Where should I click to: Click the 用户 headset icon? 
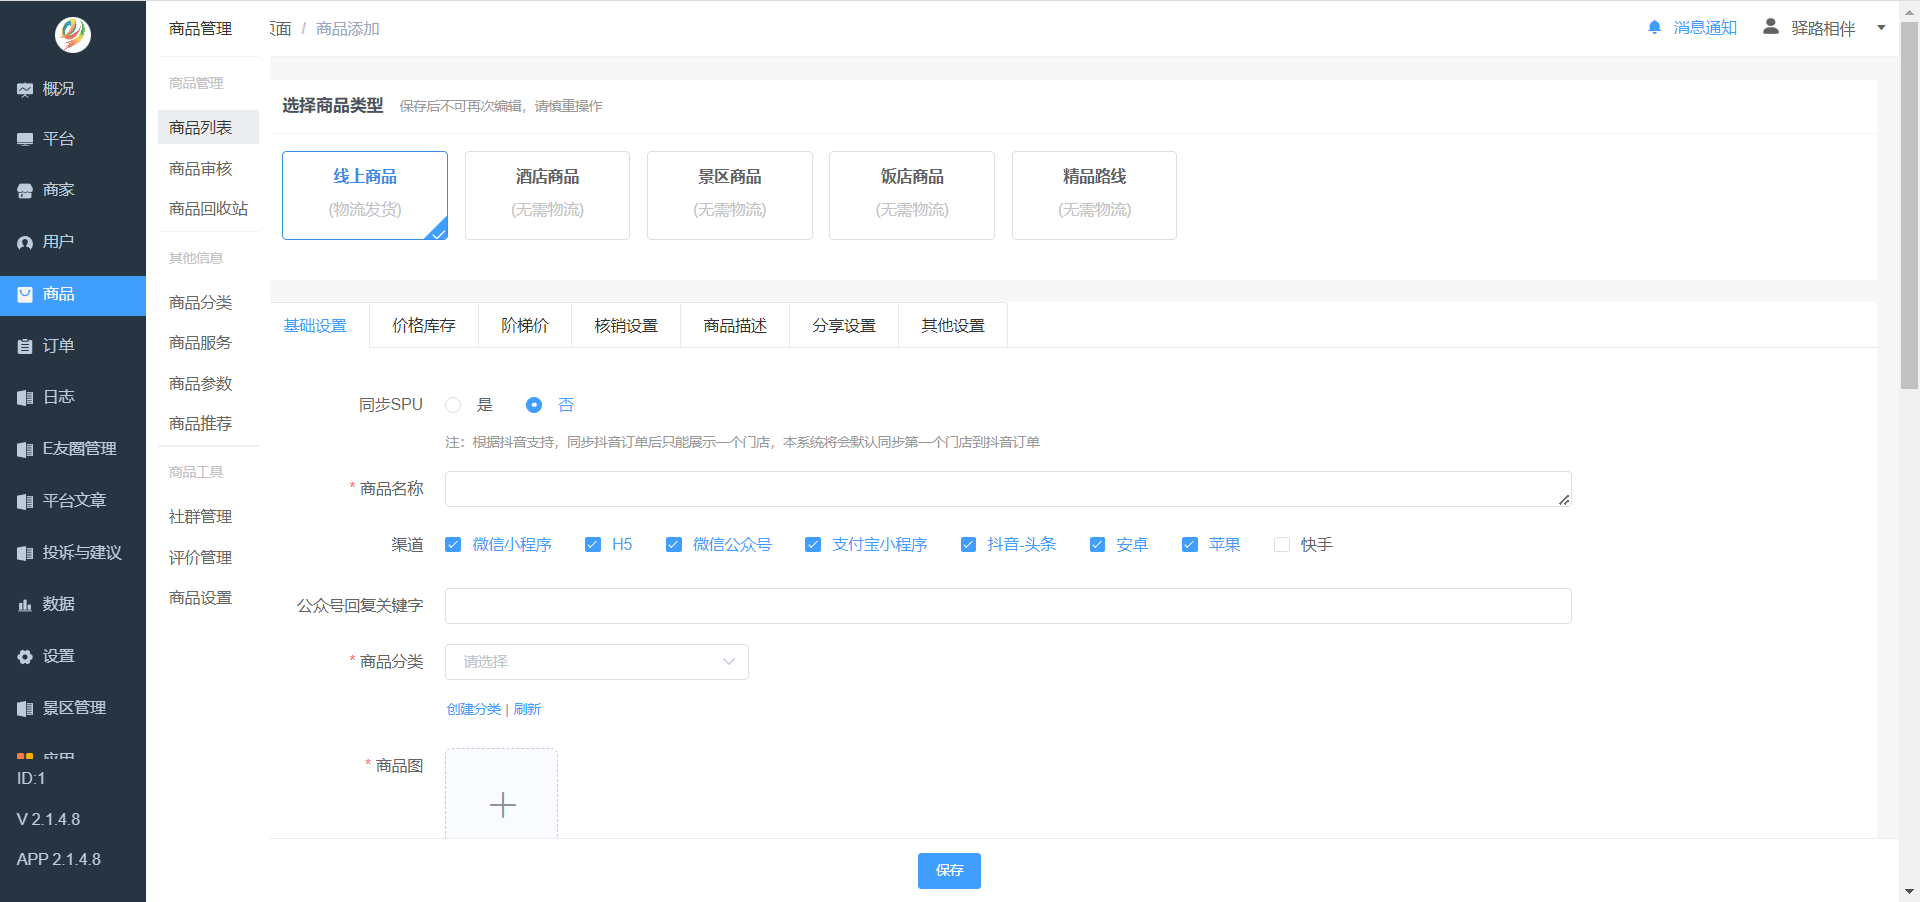click(25, 242)
